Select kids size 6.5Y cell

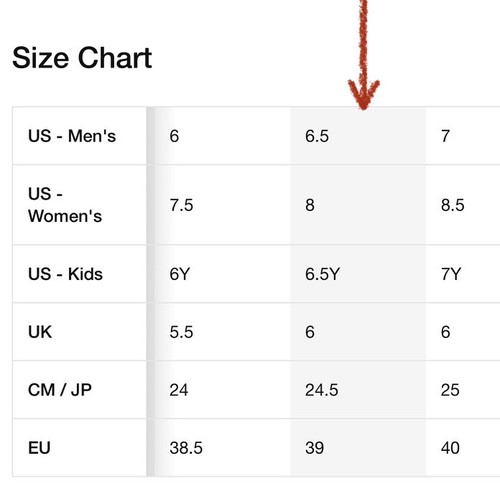358,274
